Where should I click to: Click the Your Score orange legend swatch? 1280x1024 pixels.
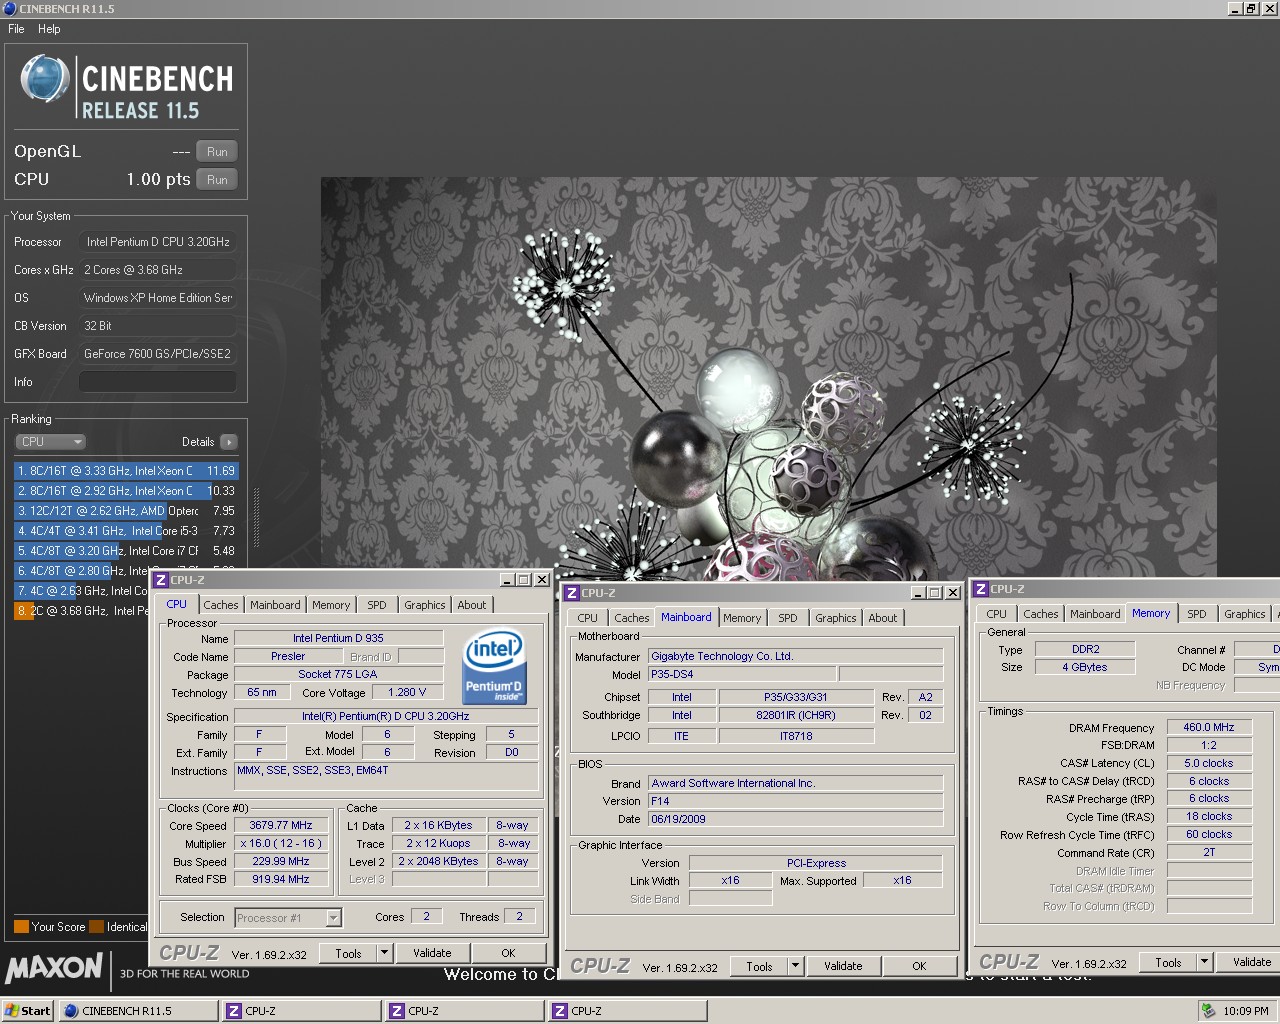(x=21, y=927)
